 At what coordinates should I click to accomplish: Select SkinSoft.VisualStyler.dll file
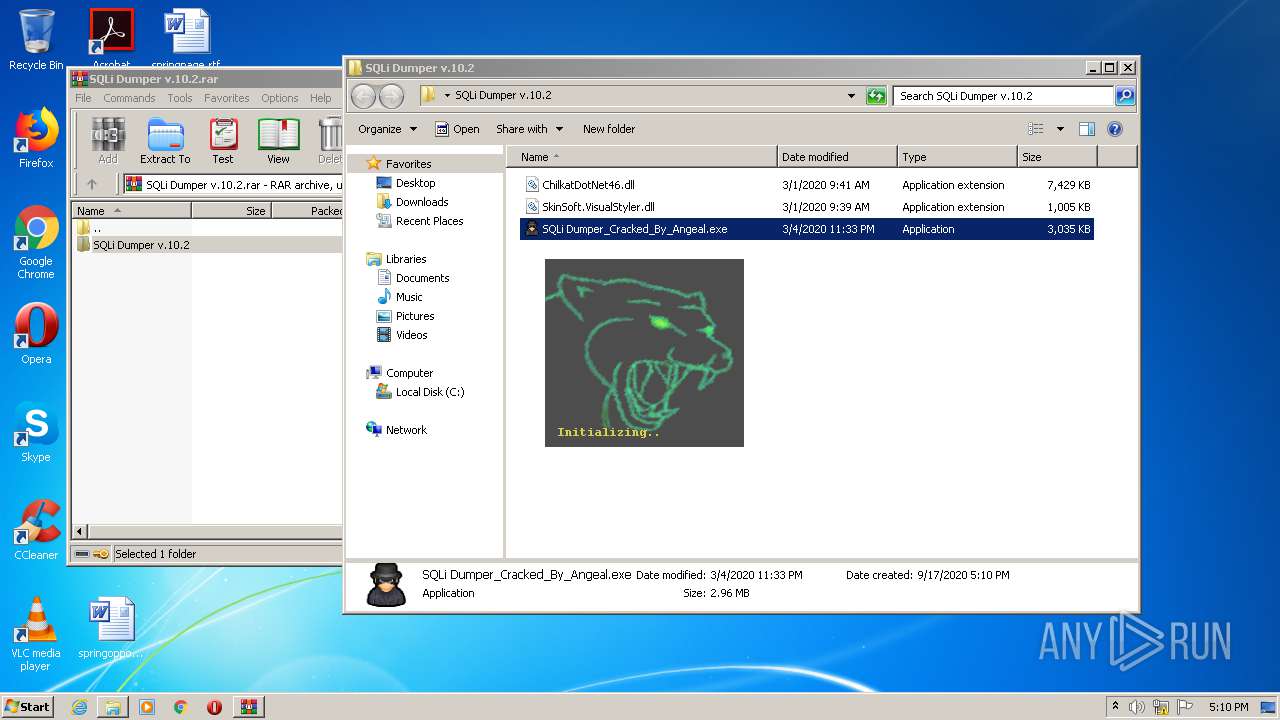pyautogui.click(x=806, y=207)
